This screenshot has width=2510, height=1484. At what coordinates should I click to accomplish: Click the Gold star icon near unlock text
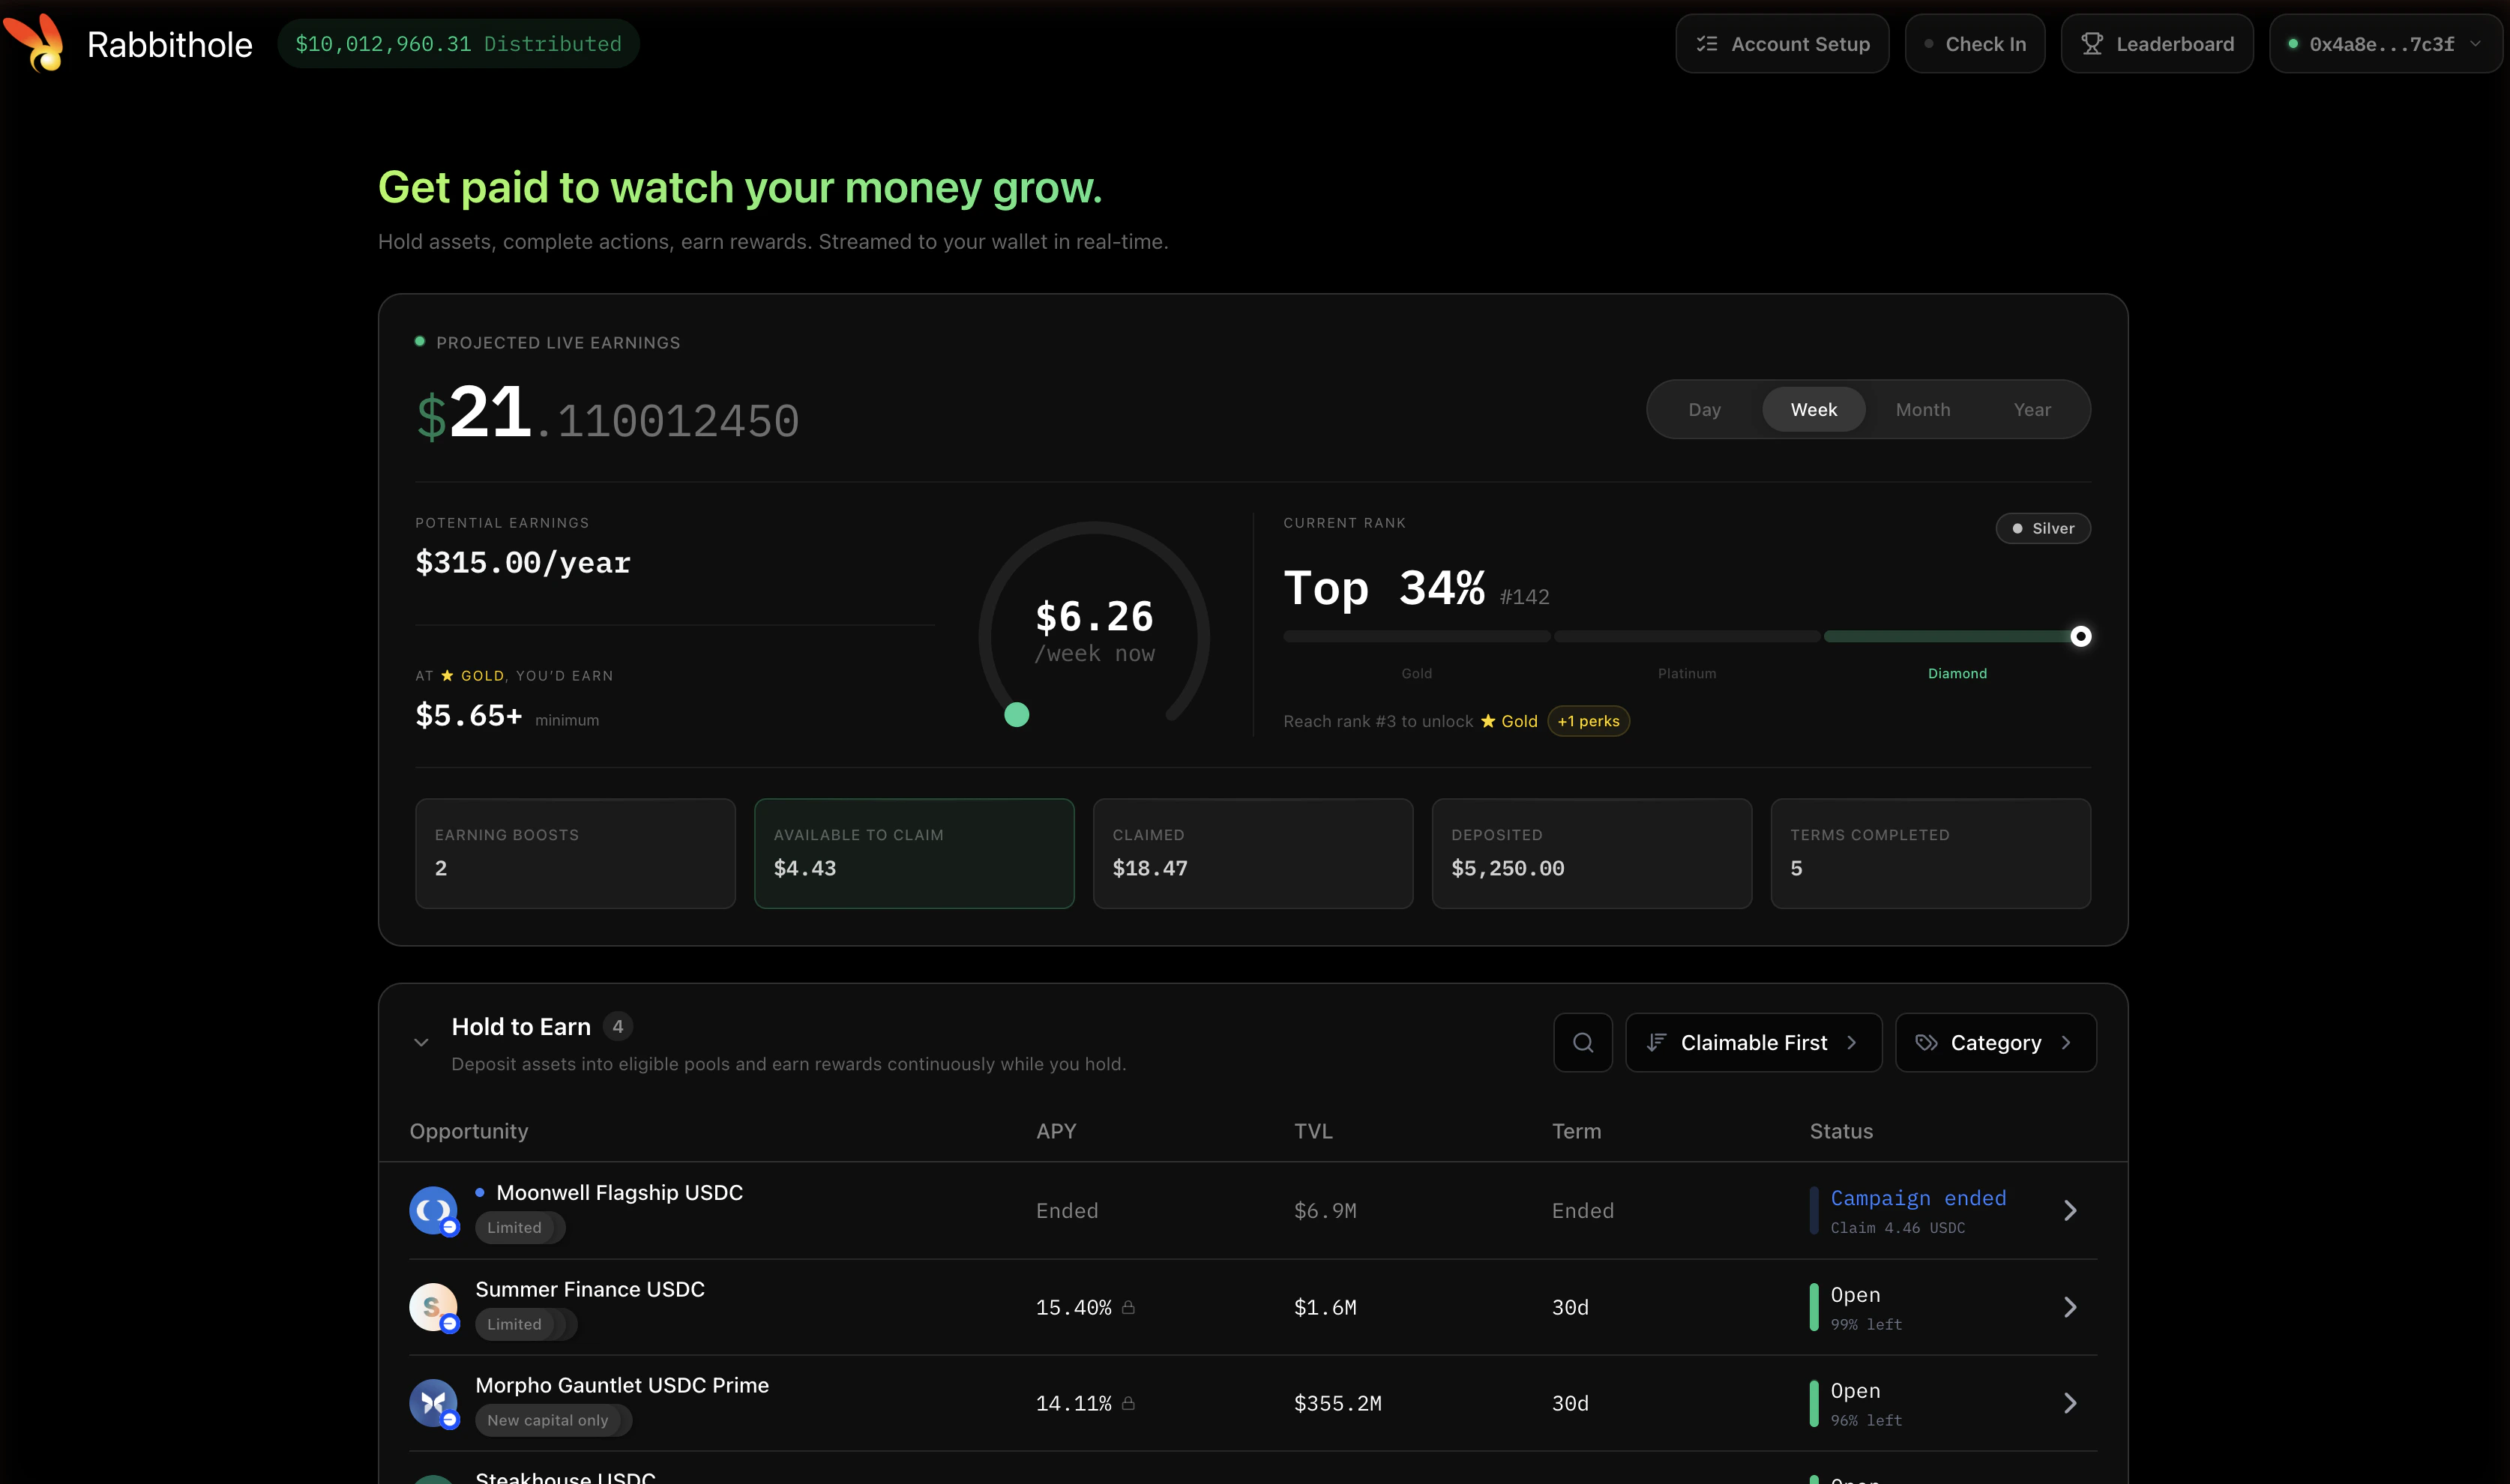click(1488, 721)
